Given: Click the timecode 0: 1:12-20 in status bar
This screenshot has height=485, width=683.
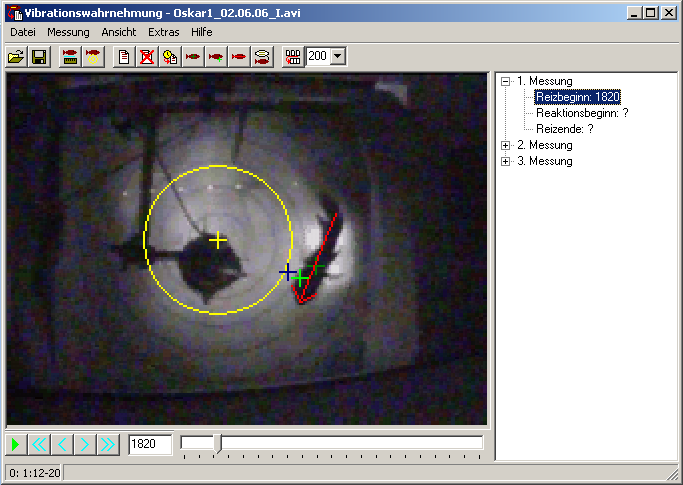Looking at the screenshot, I should pos(34,473).
